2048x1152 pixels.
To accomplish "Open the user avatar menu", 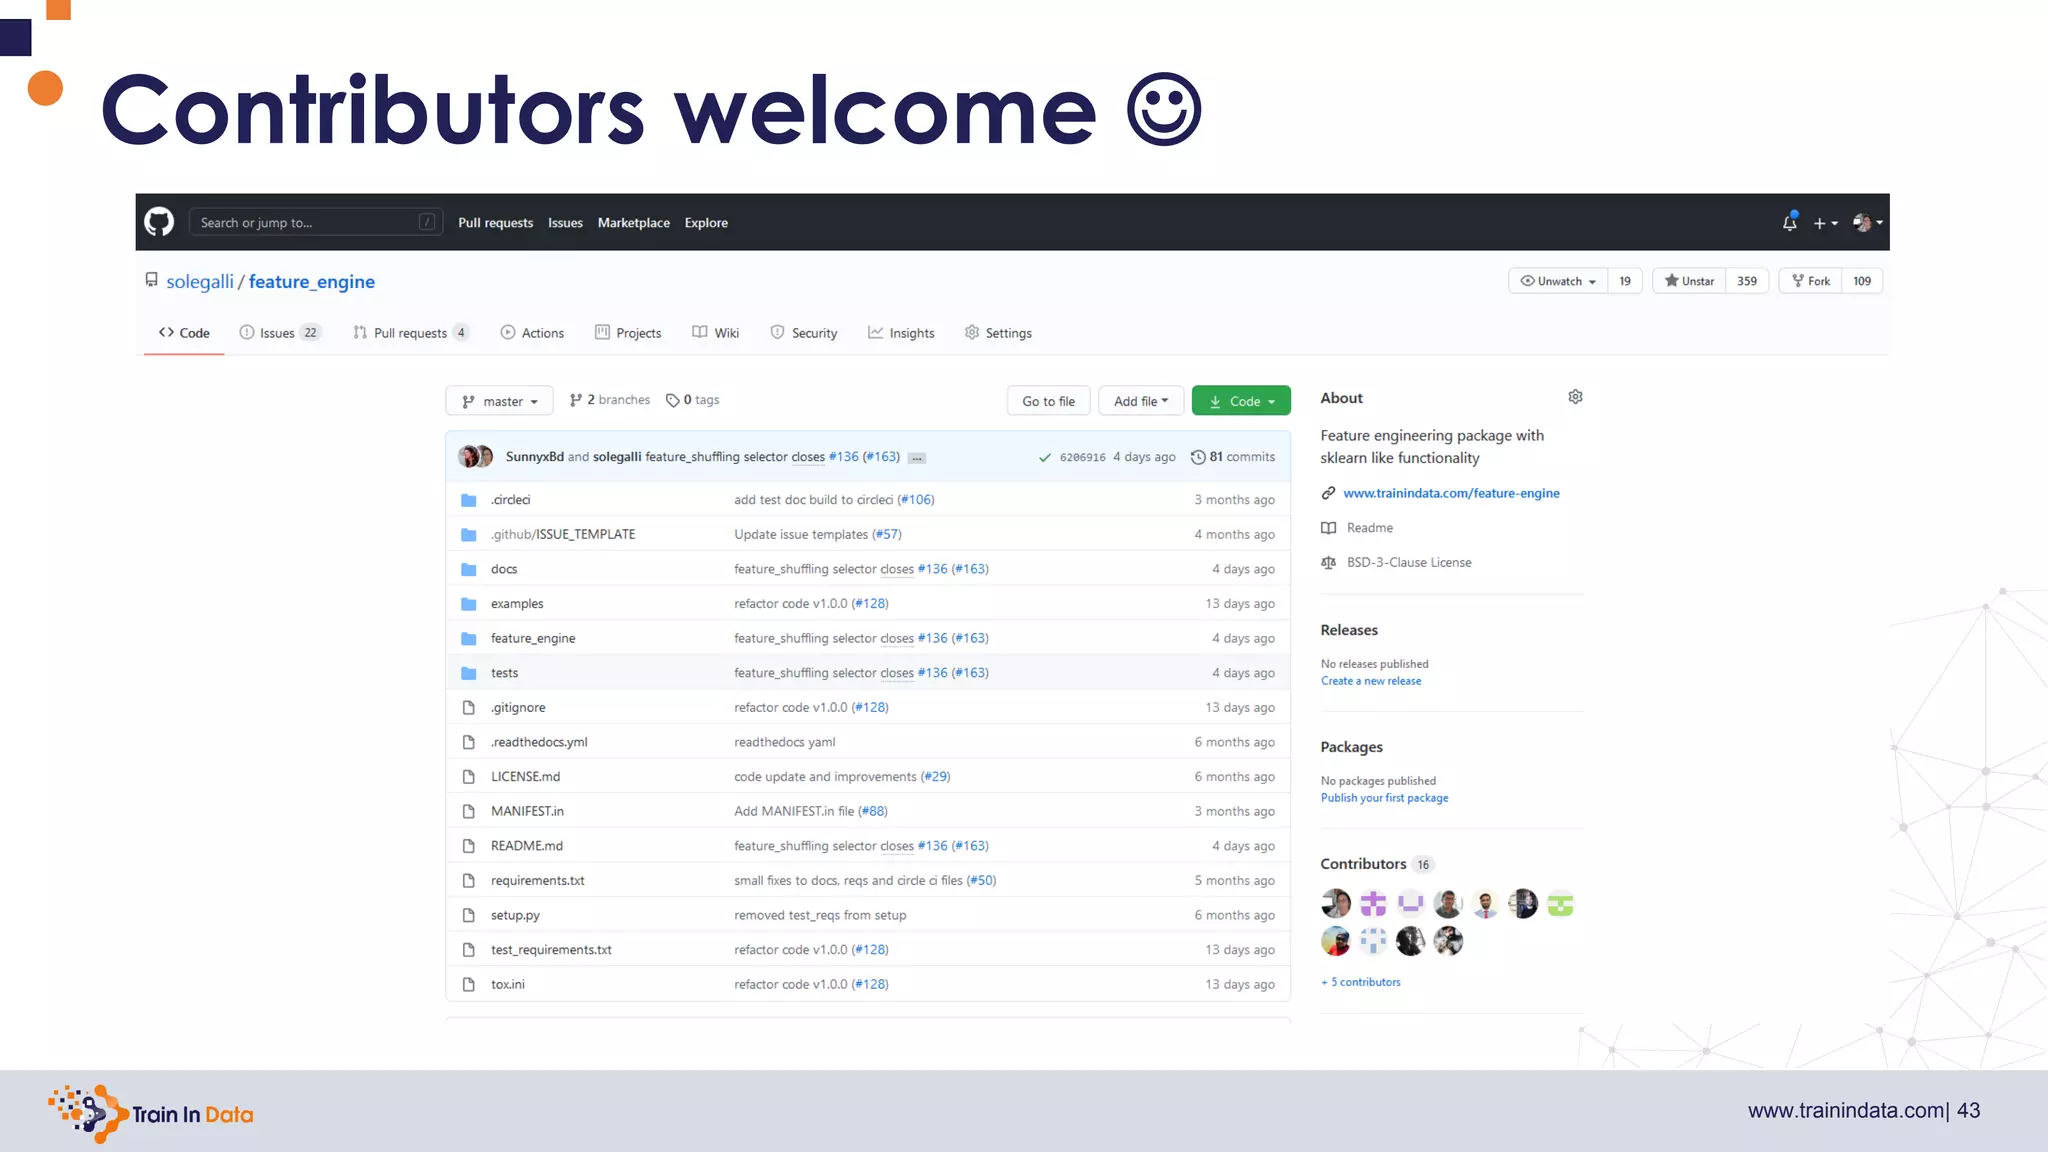I will tap(1867, 222).
